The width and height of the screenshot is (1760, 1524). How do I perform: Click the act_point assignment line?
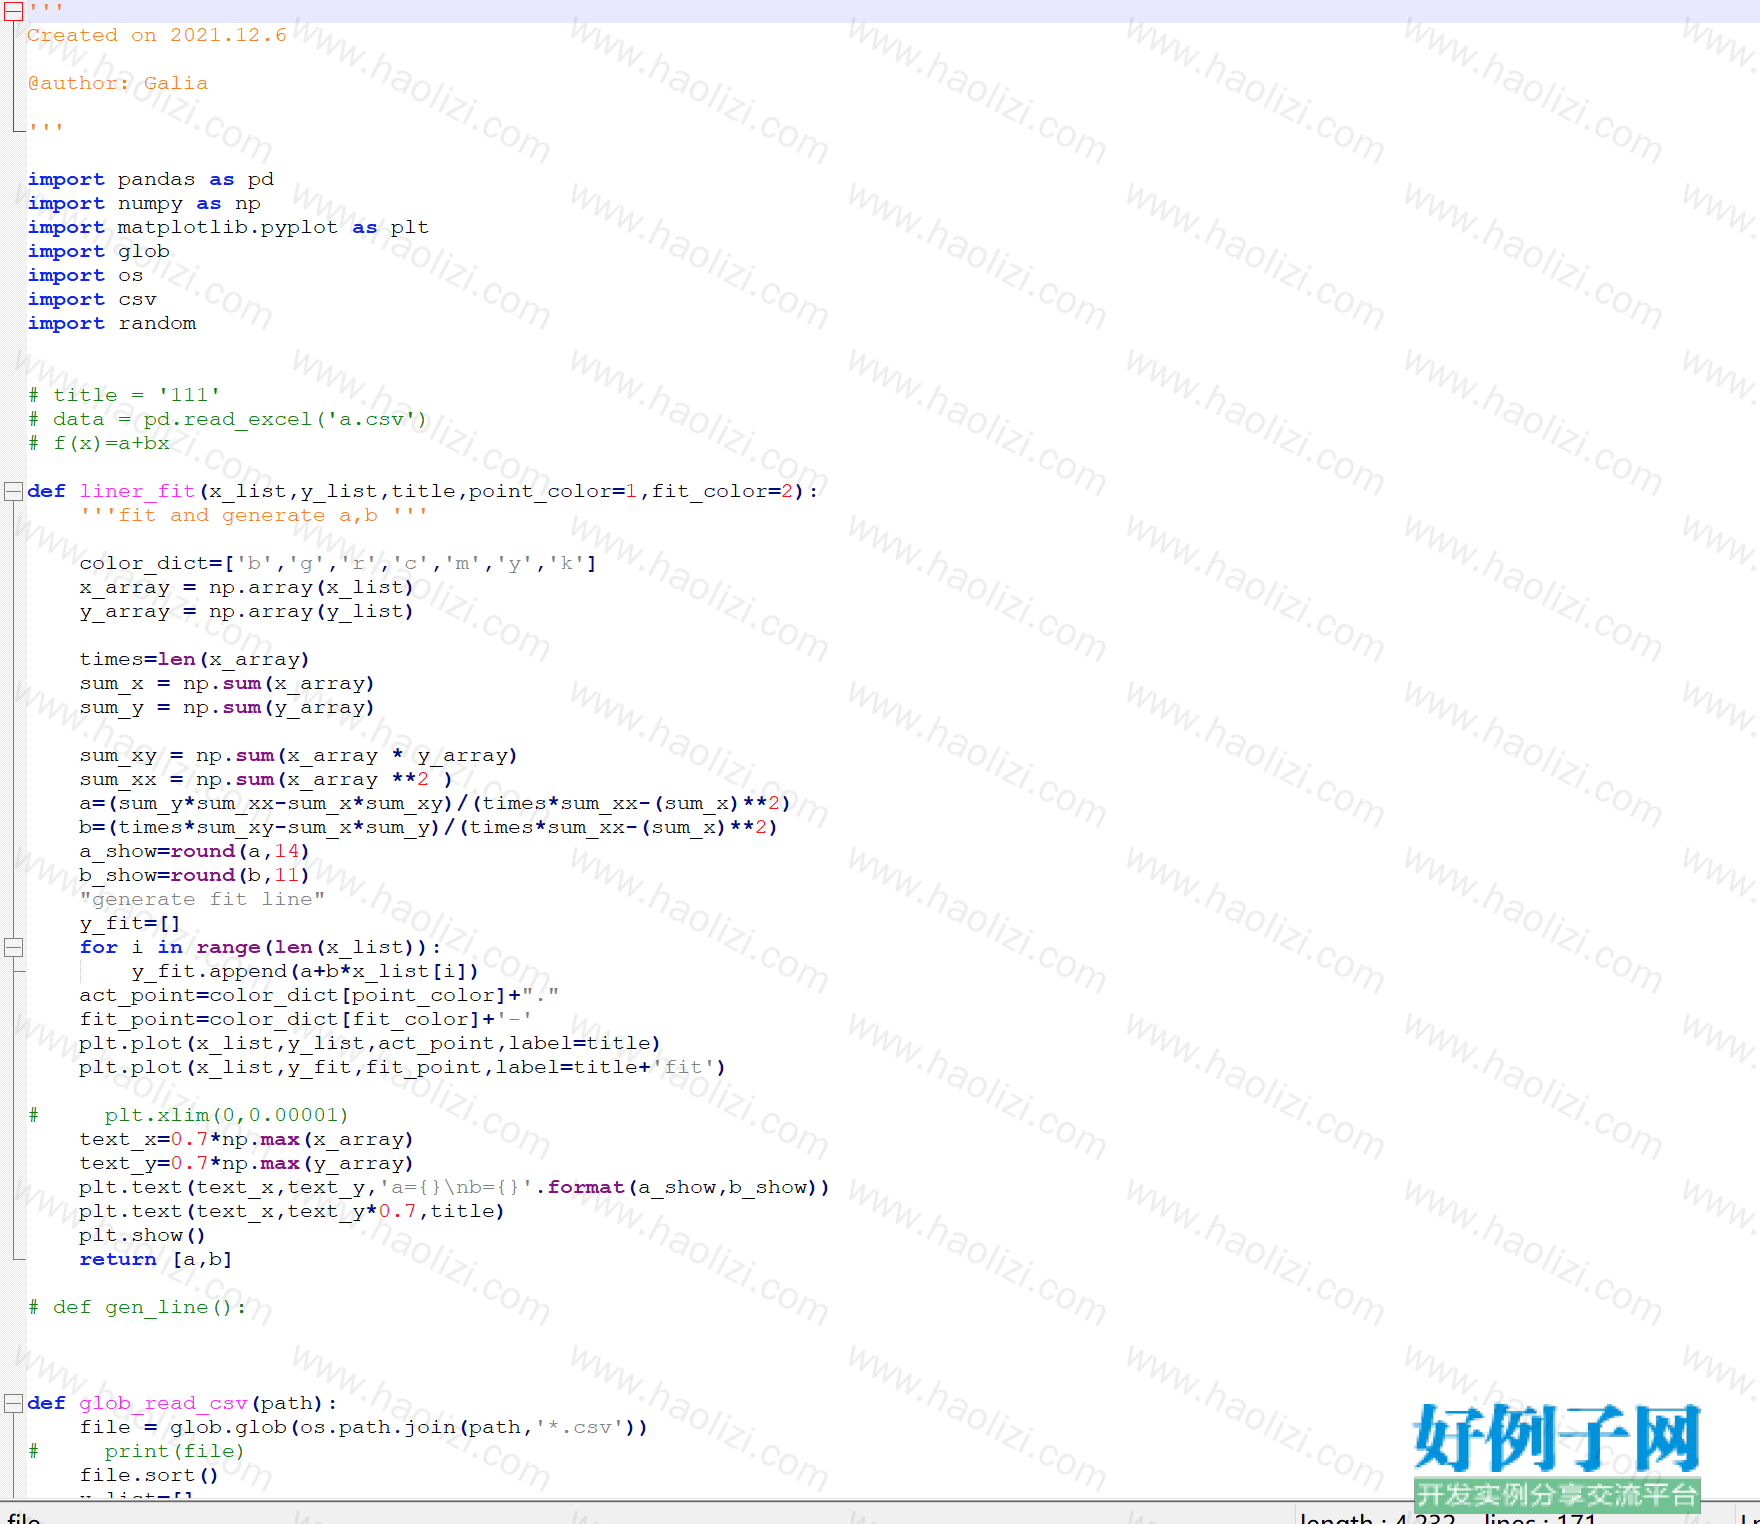pos(319,995)
